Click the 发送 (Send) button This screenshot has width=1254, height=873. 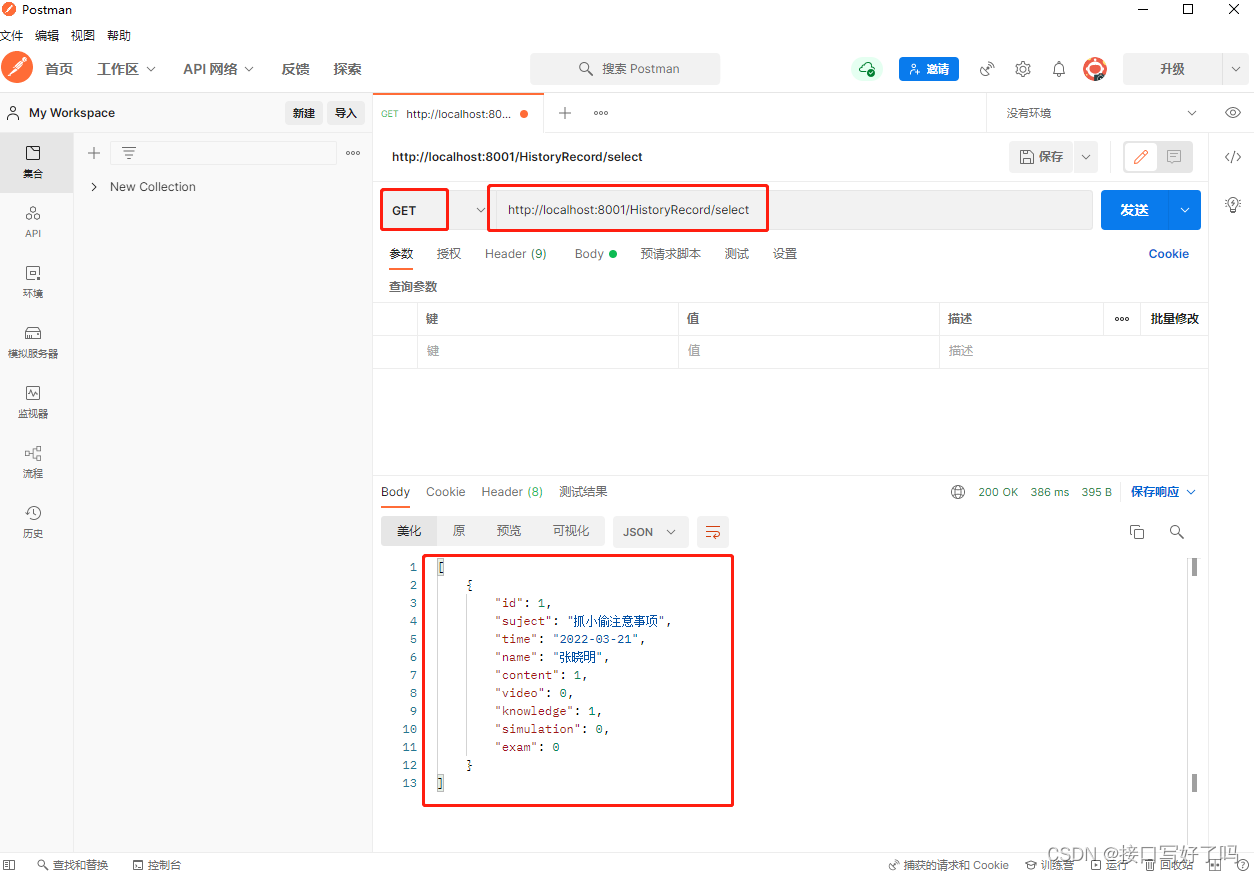(1135, 210)
